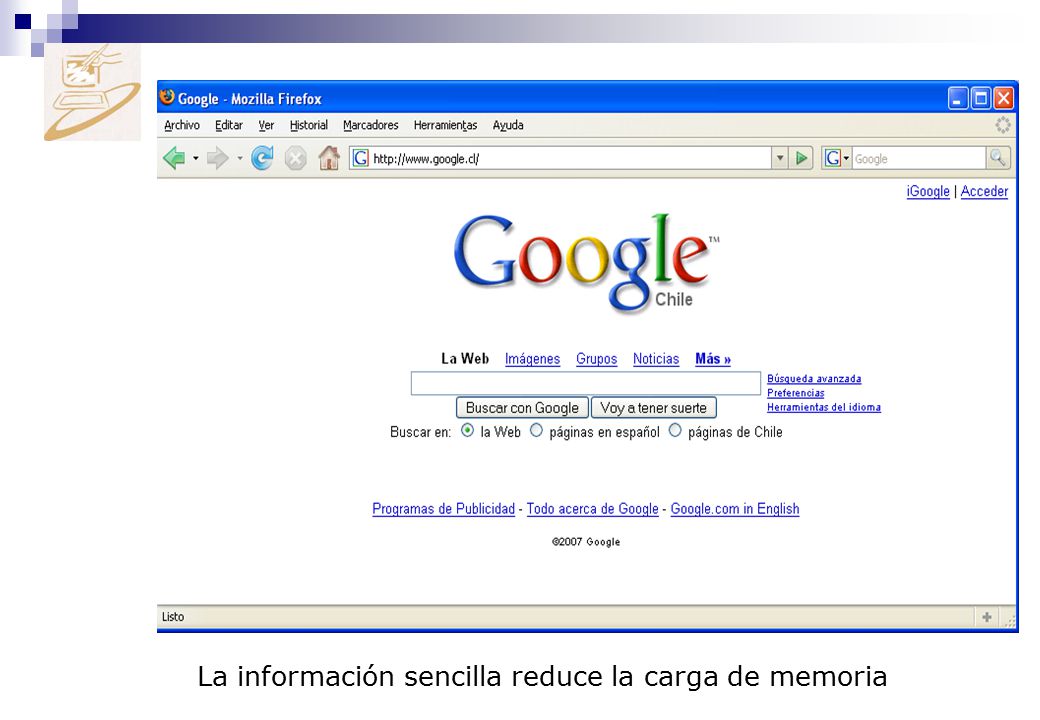Click the plus icon in the status bar

click(x=987, y=617)
